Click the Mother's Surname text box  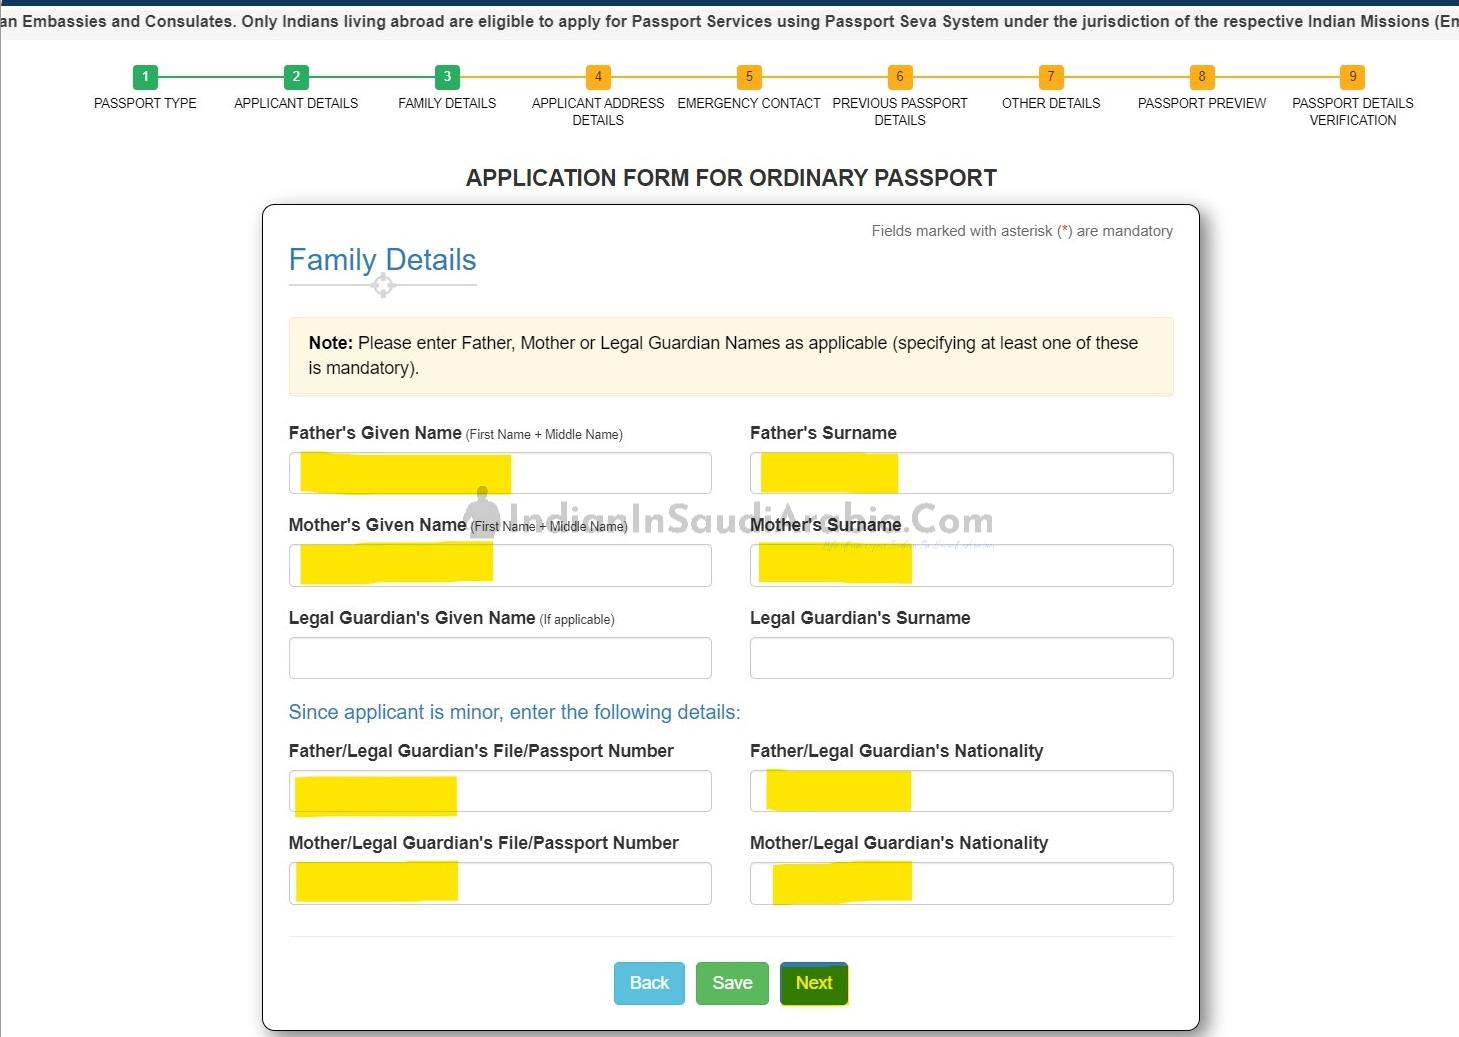point(961,565)
